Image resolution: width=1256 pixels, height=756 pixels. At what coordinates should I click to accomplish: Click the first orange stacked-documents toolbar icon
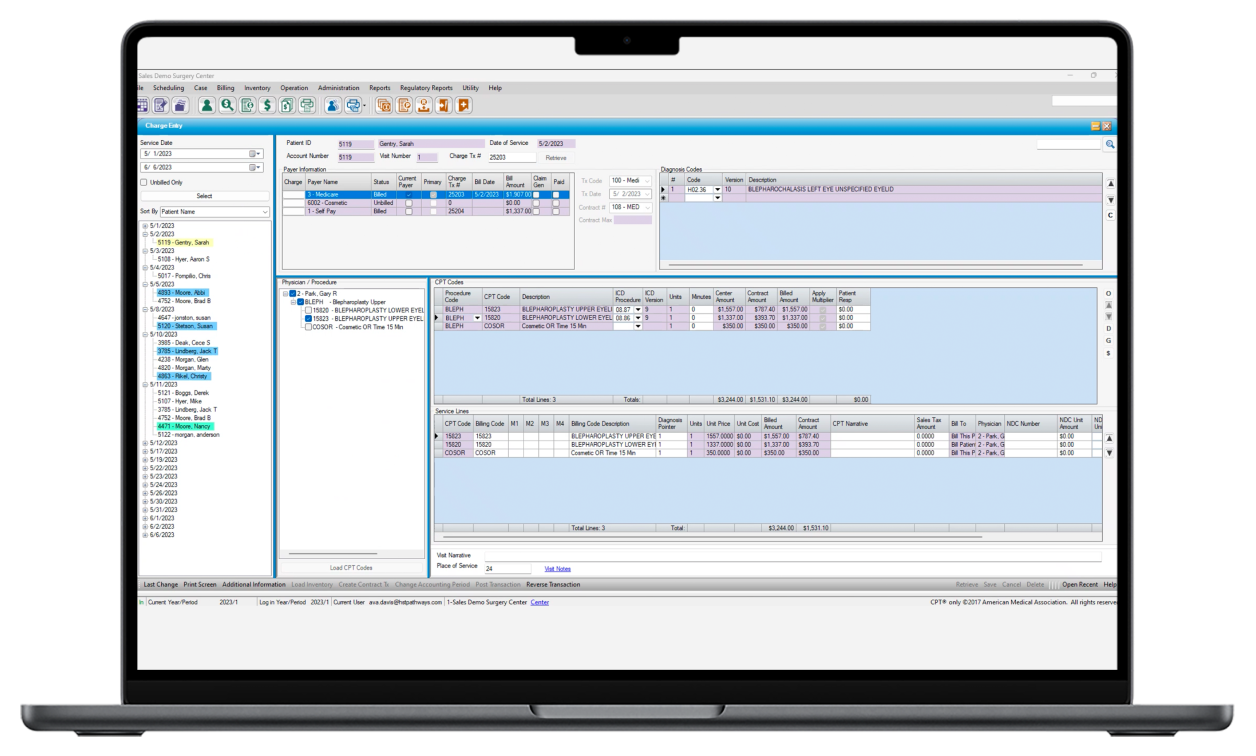click(384, 105)
